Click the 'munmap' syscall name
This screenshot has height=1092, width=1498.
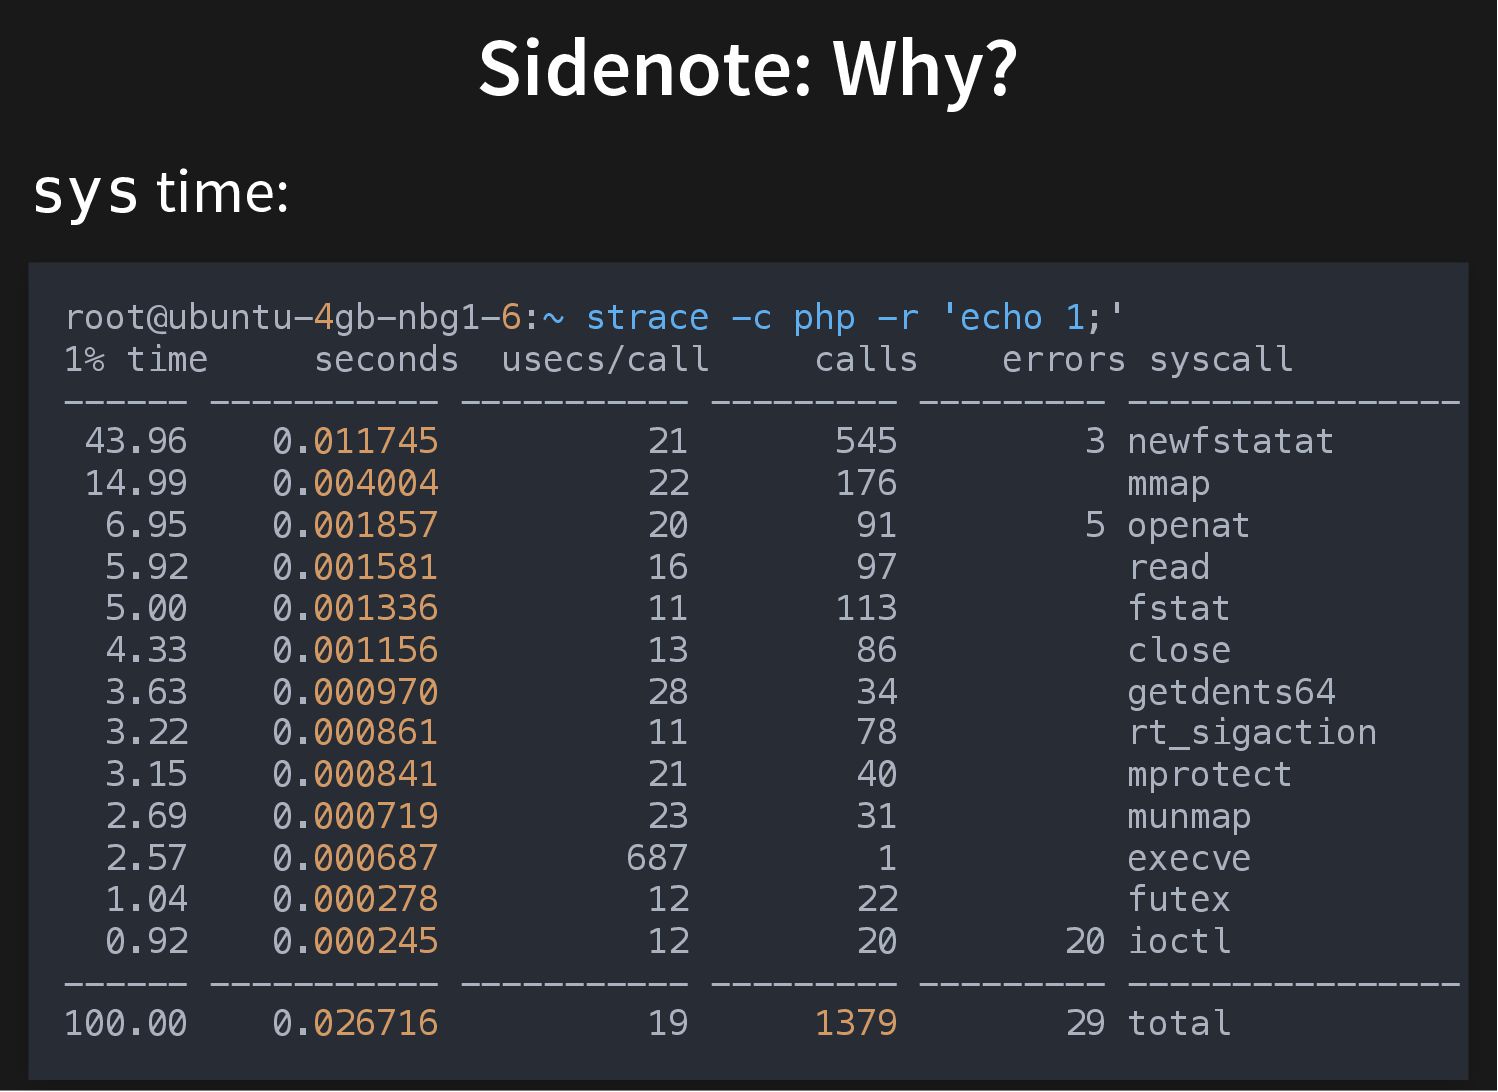point(1189,817)
